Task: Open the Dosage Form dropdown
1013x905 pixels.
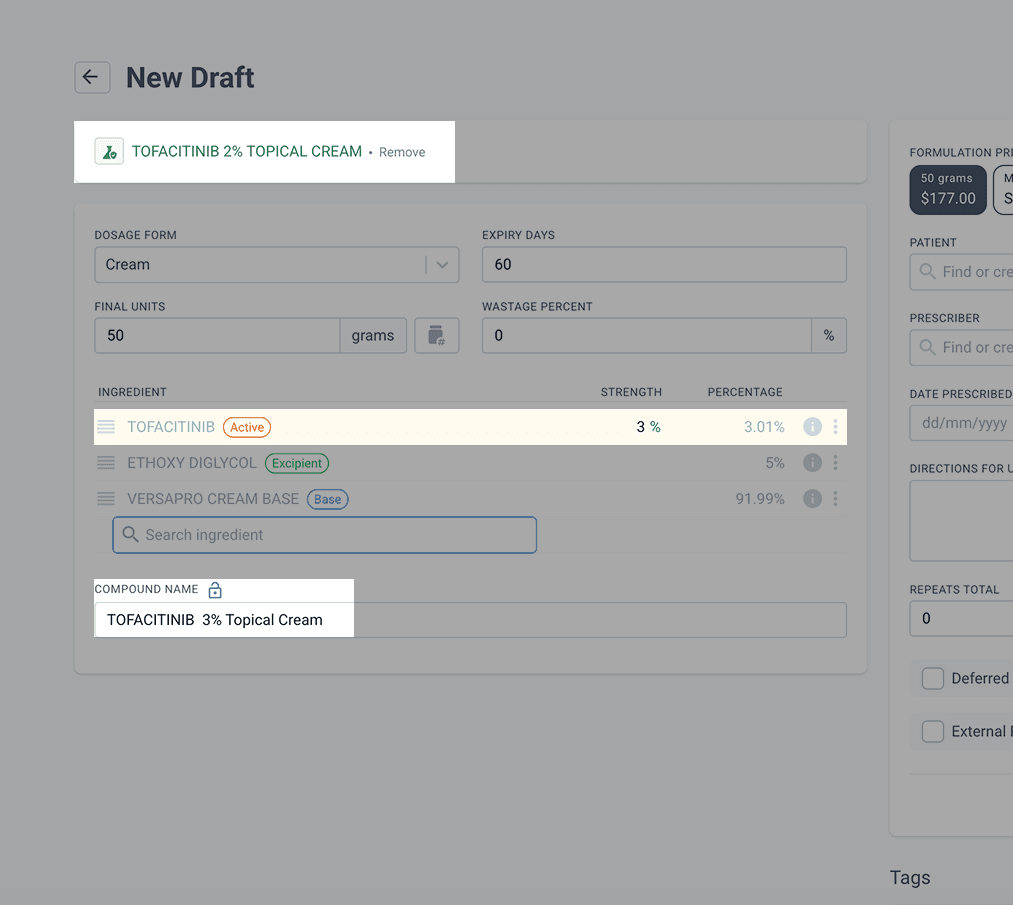Action: click(x=277, y=264)
